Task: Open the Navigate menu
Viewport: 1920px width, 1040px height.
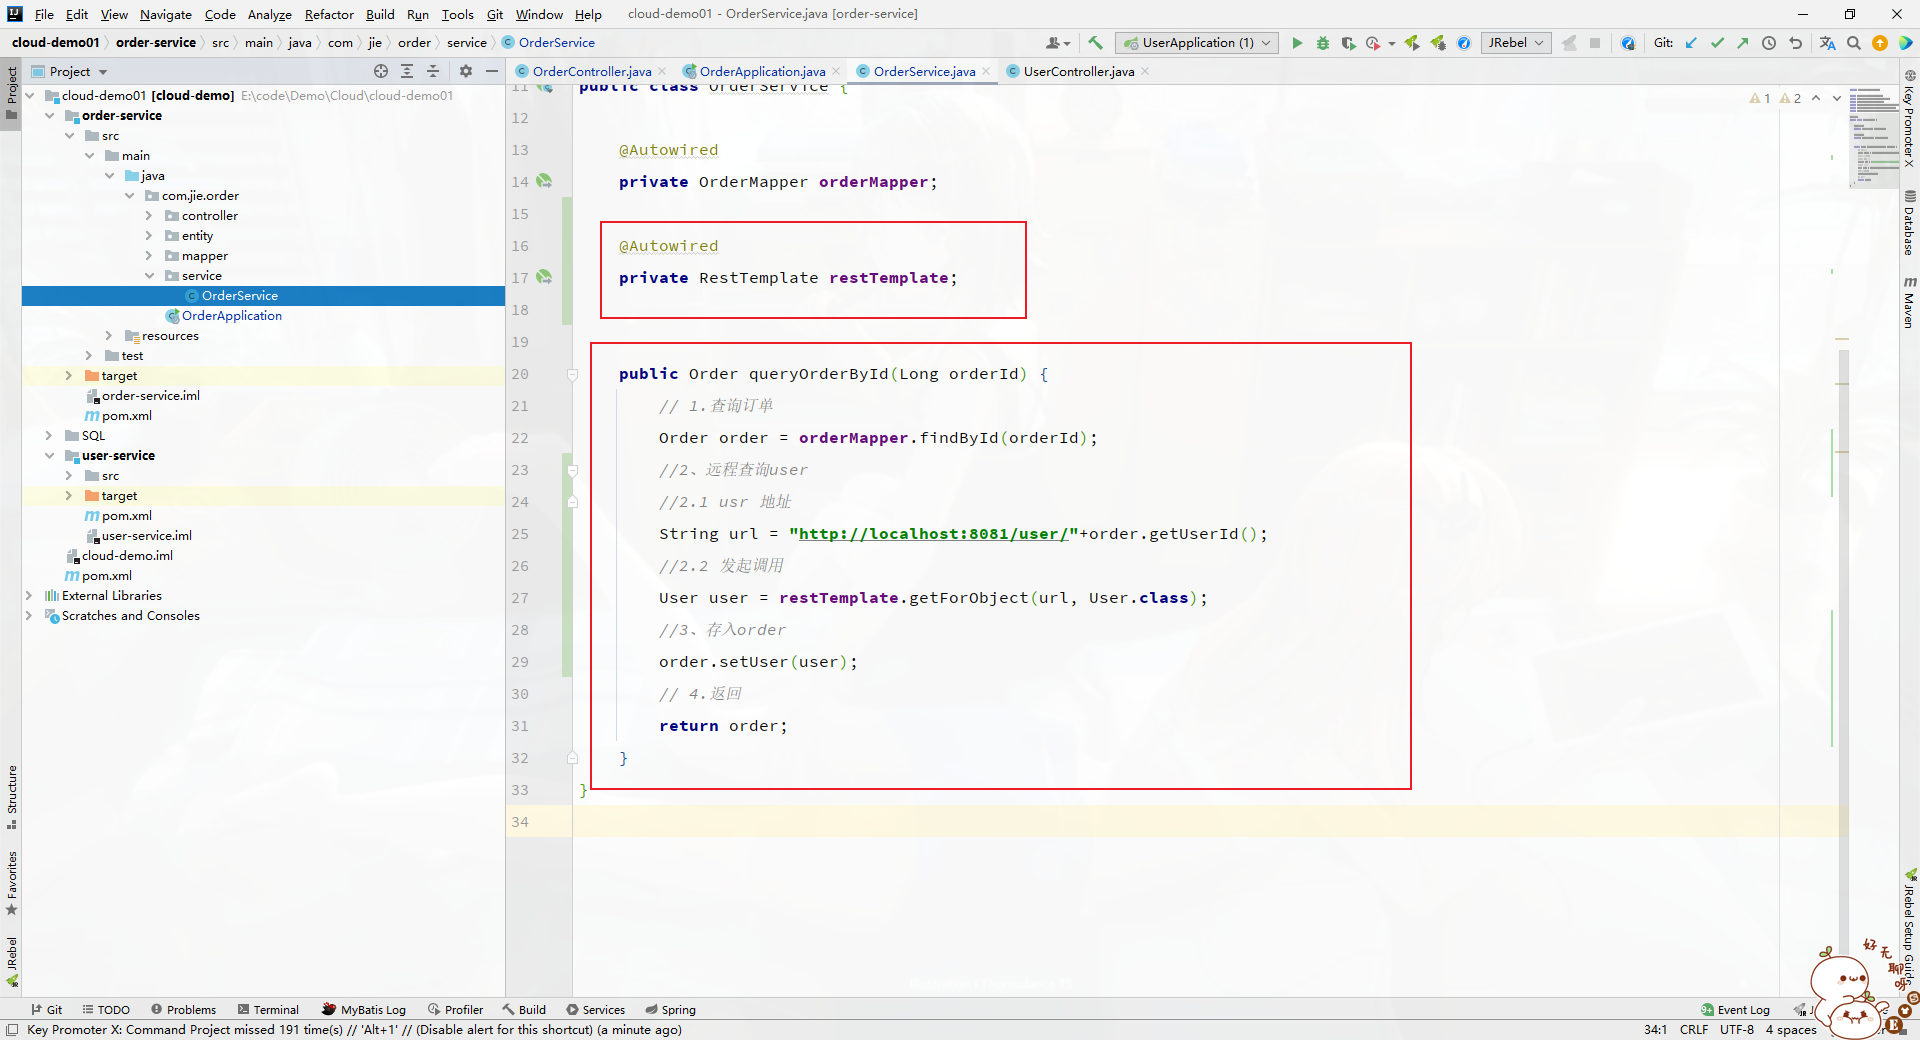Action: click(165, 14)
